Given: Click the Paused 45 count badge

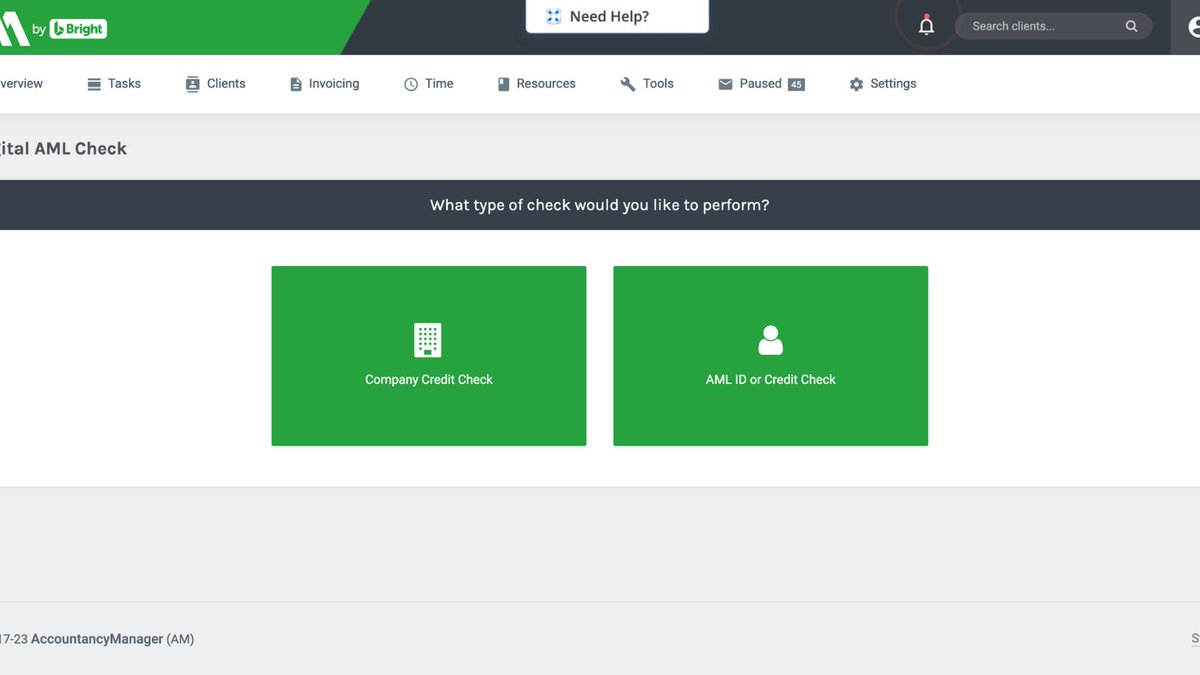Looking at the screenshot, I should coord(796,85).
